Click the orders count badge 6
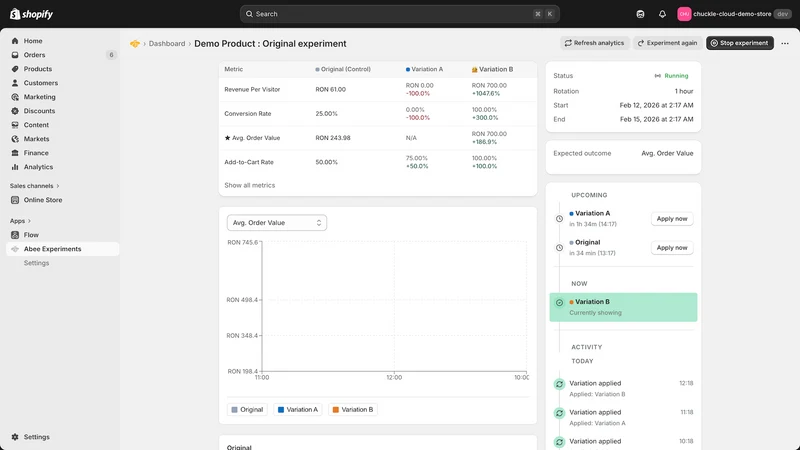The height and width of the screenshot is (450, 800). pyautogui.click(x=111, y=55)
